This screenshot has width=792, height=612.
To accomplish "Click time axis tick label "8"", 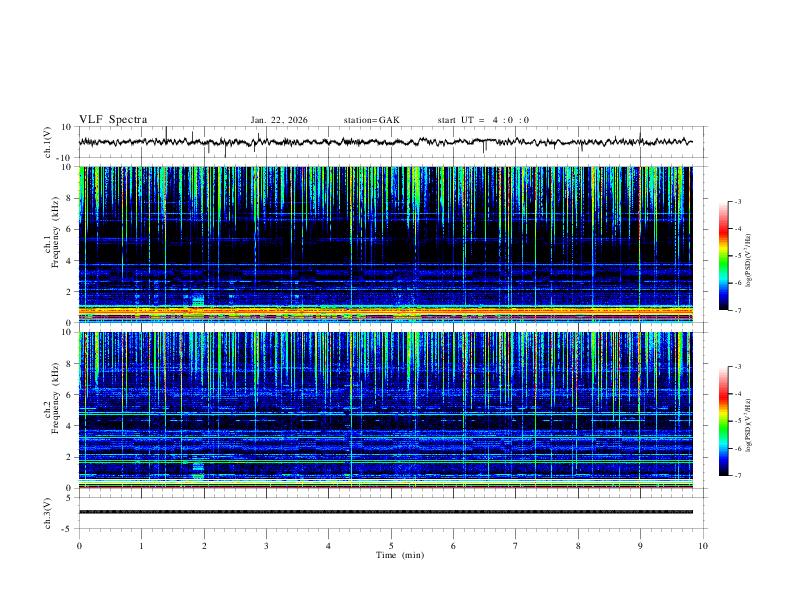I will tap(578, 546).
